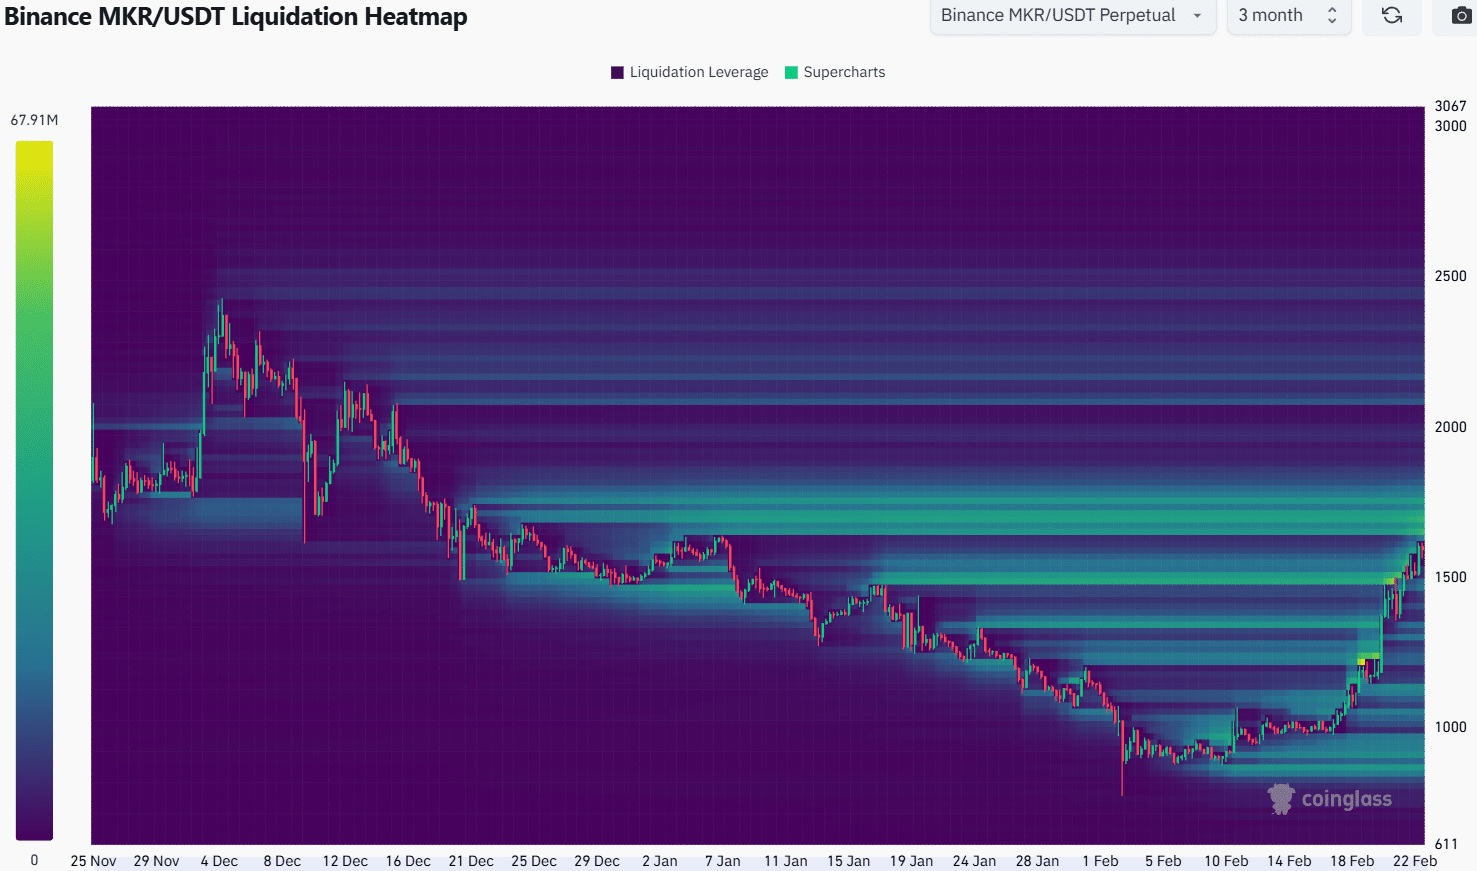Toggle the Liquidation Leverage legend series
This screenshot has width=1477, height=871.
[x=689, y=72]
